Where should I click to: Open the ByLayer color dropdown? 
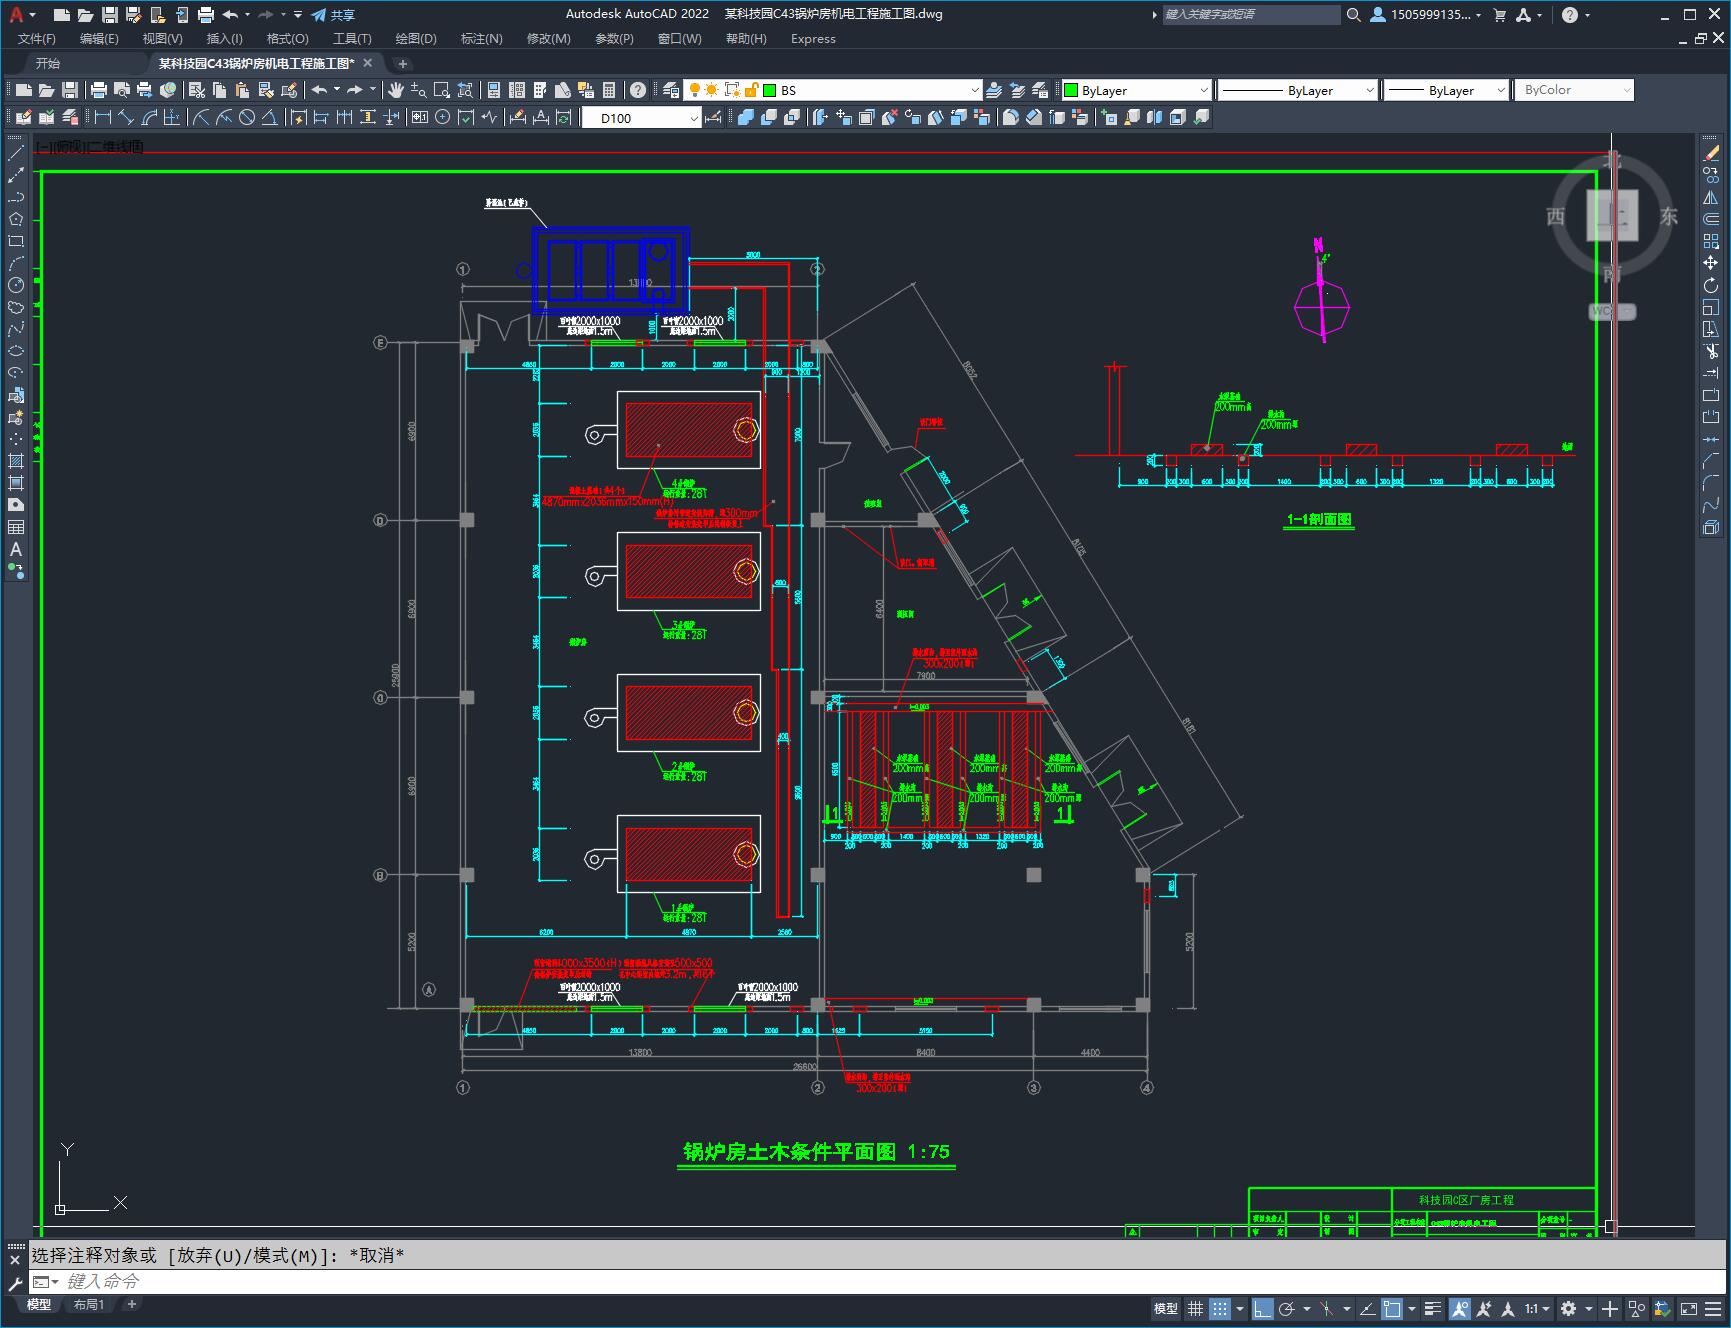click(1203, 90)
